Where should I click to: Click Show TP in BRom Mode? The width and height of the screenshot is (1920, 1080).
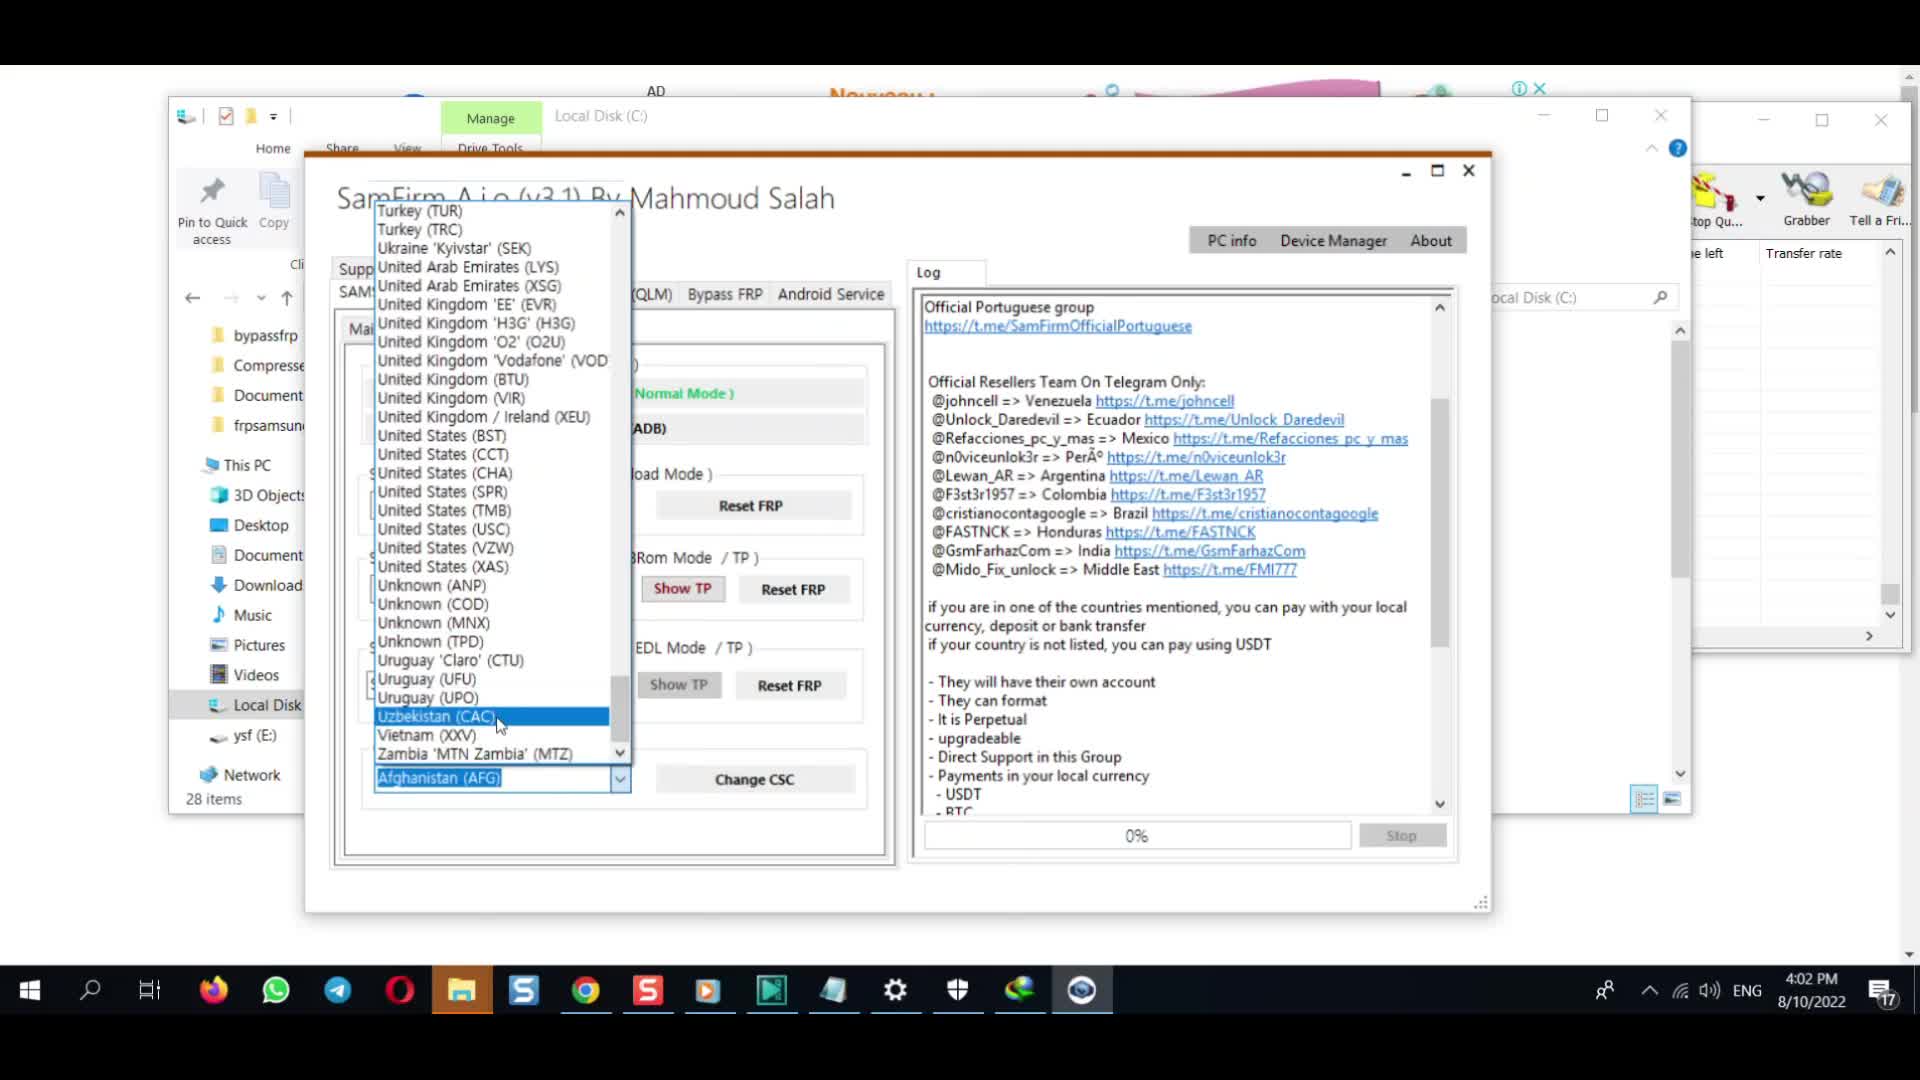coord(682,589)
